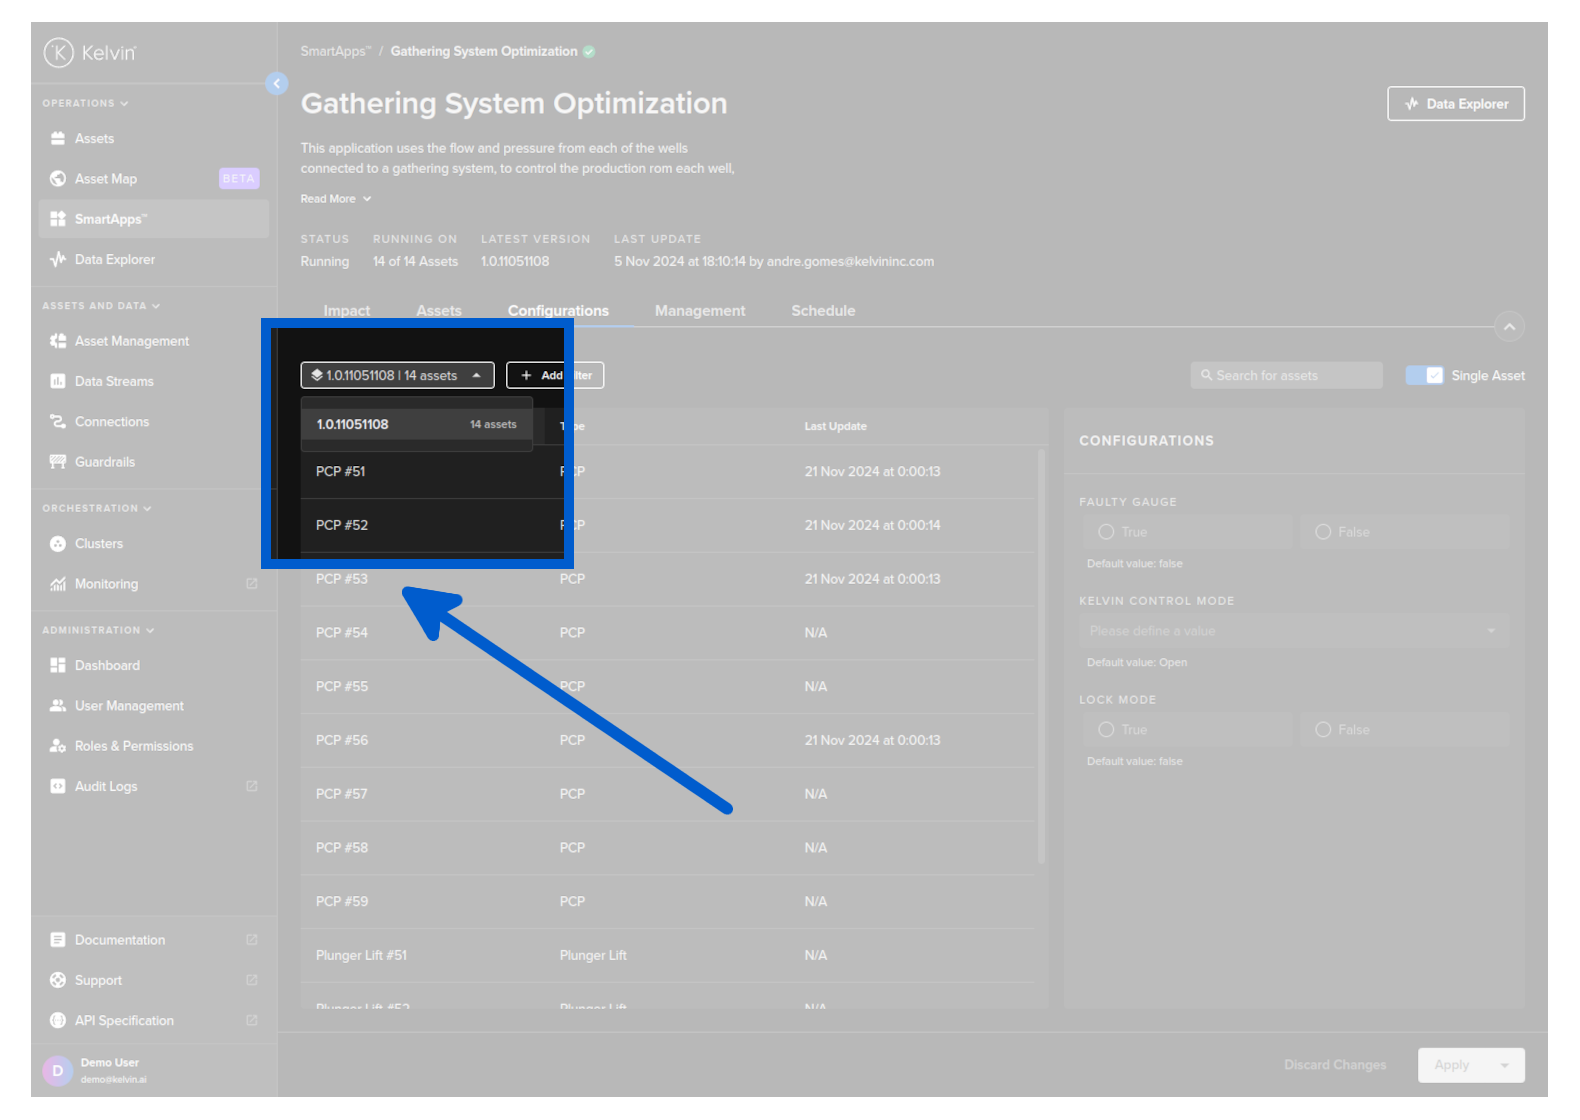Click the Assets icon in sidebar
This screenshot has width=1580, height=1120.
click(58, 139)
